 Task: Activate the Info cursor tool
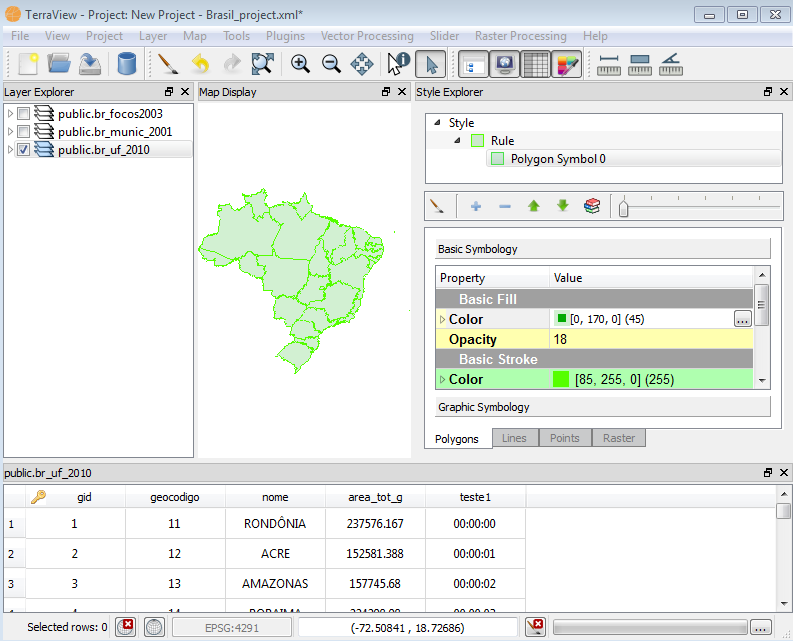pyautogui.click(x=398, y=64)
